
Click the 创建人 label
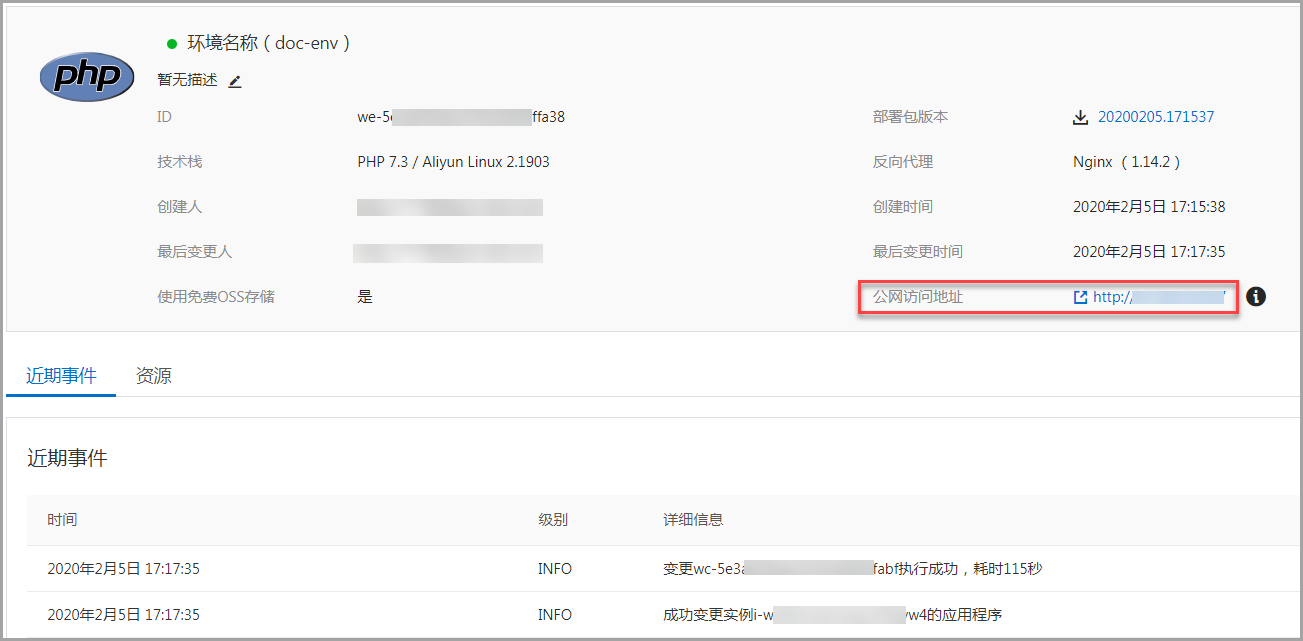coord(179,207)
